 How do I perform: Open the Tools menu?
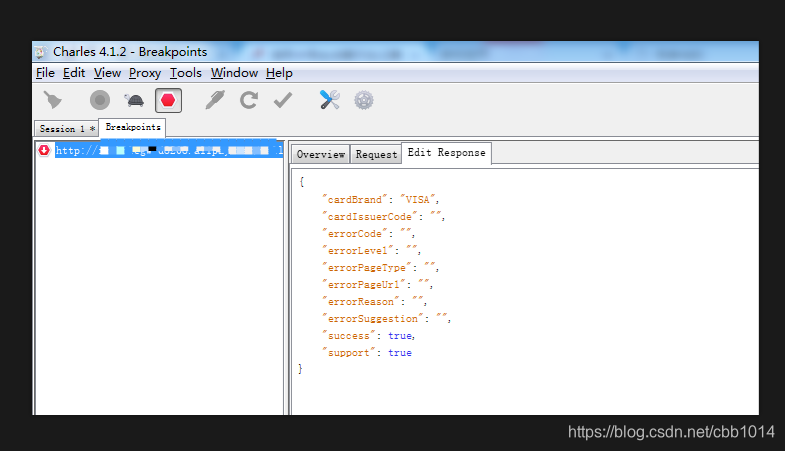coord(186,73)
